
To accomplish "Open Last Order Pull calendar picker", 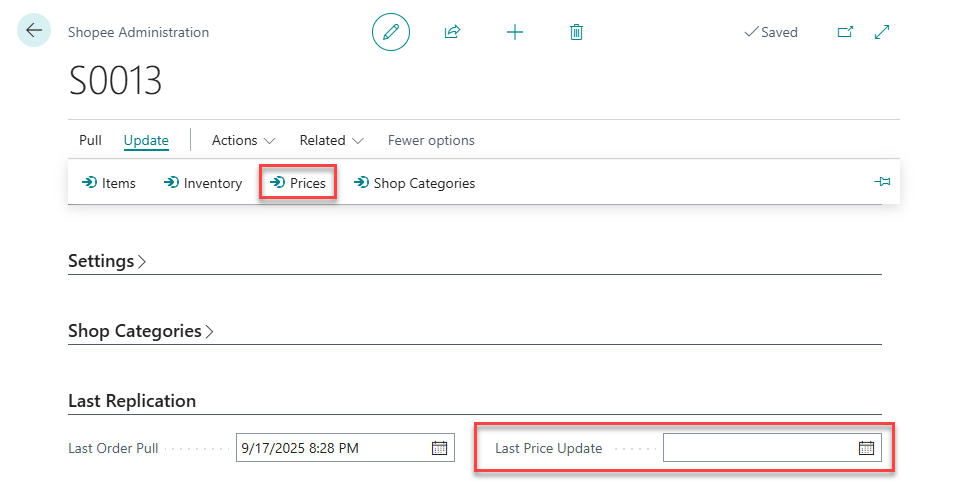I will point(439,448).
